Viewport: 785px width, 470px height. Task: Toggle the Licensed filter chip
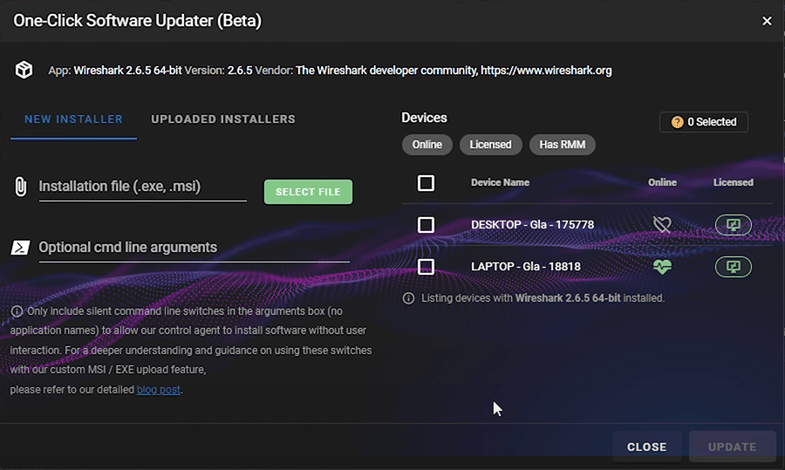pos(491,145)
